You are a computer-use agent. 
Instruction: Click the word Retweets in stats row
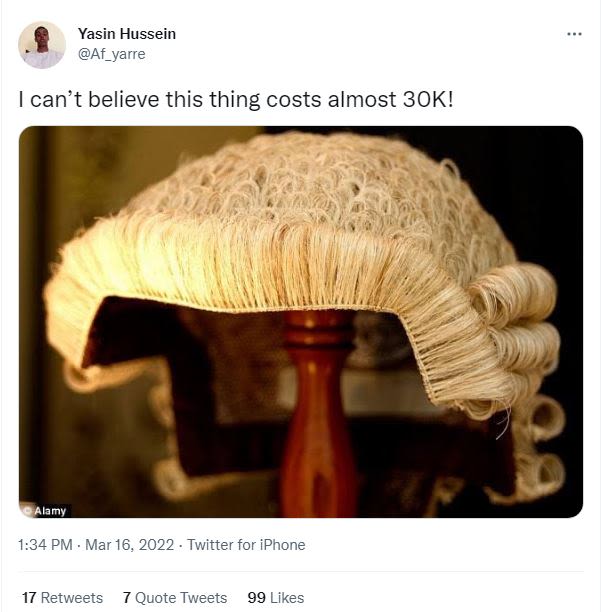72,598
